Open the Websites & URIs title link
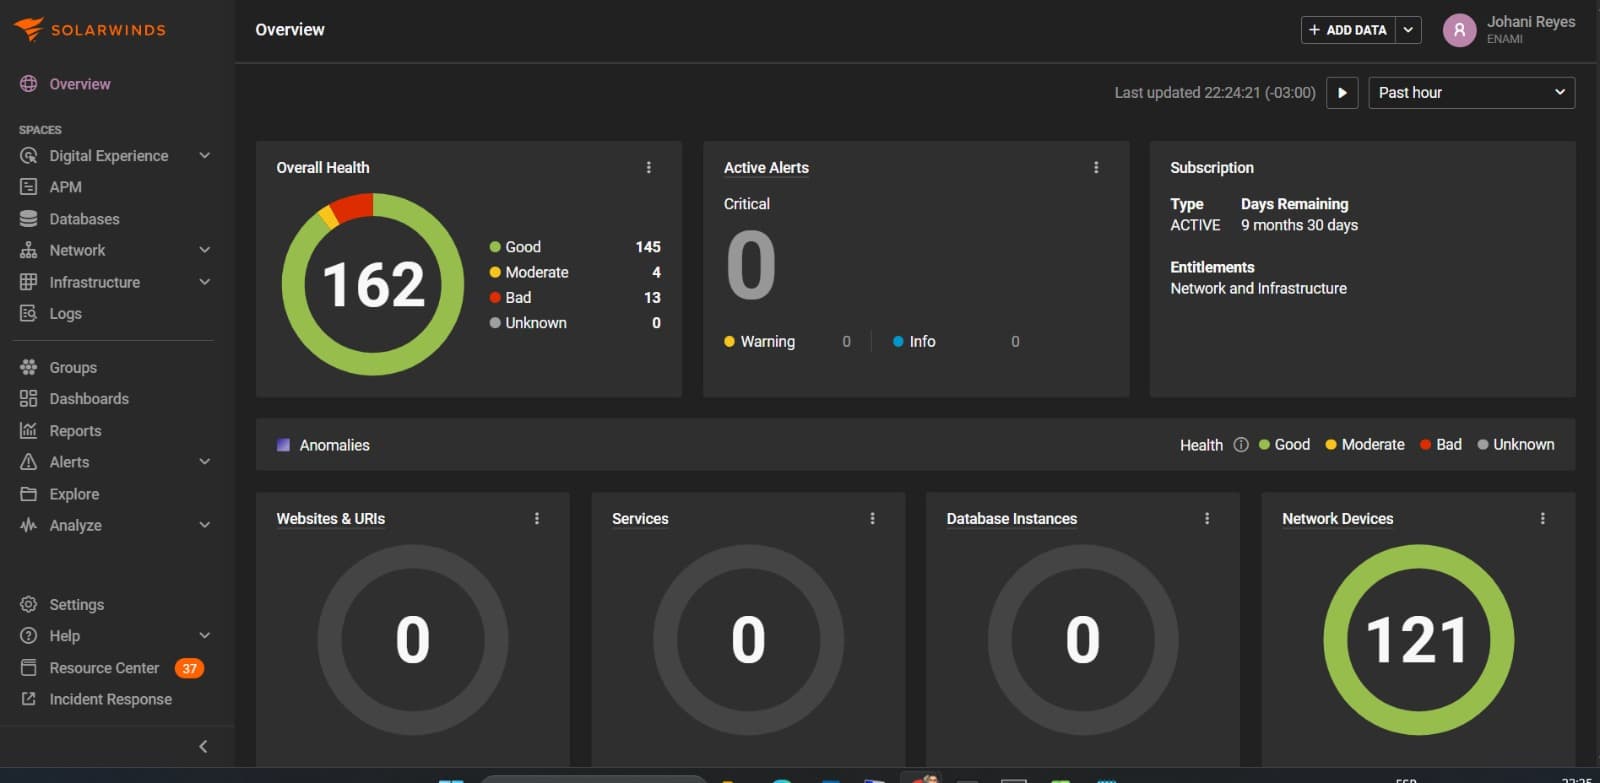The image size is (1600, 783). coord(330,518)
